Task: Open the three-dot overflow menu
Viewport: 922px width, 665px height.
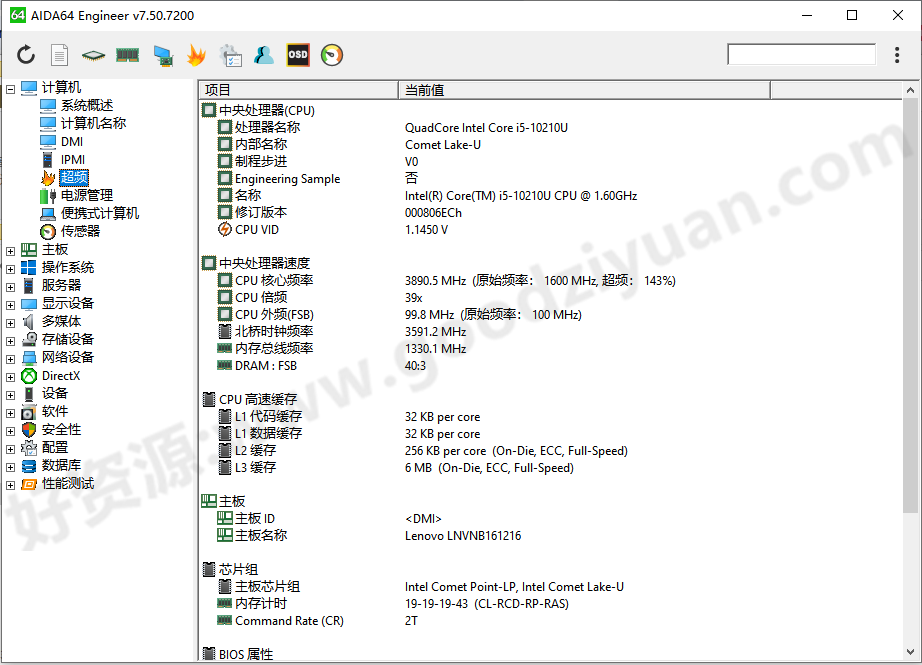Action: tap(898, 55)
